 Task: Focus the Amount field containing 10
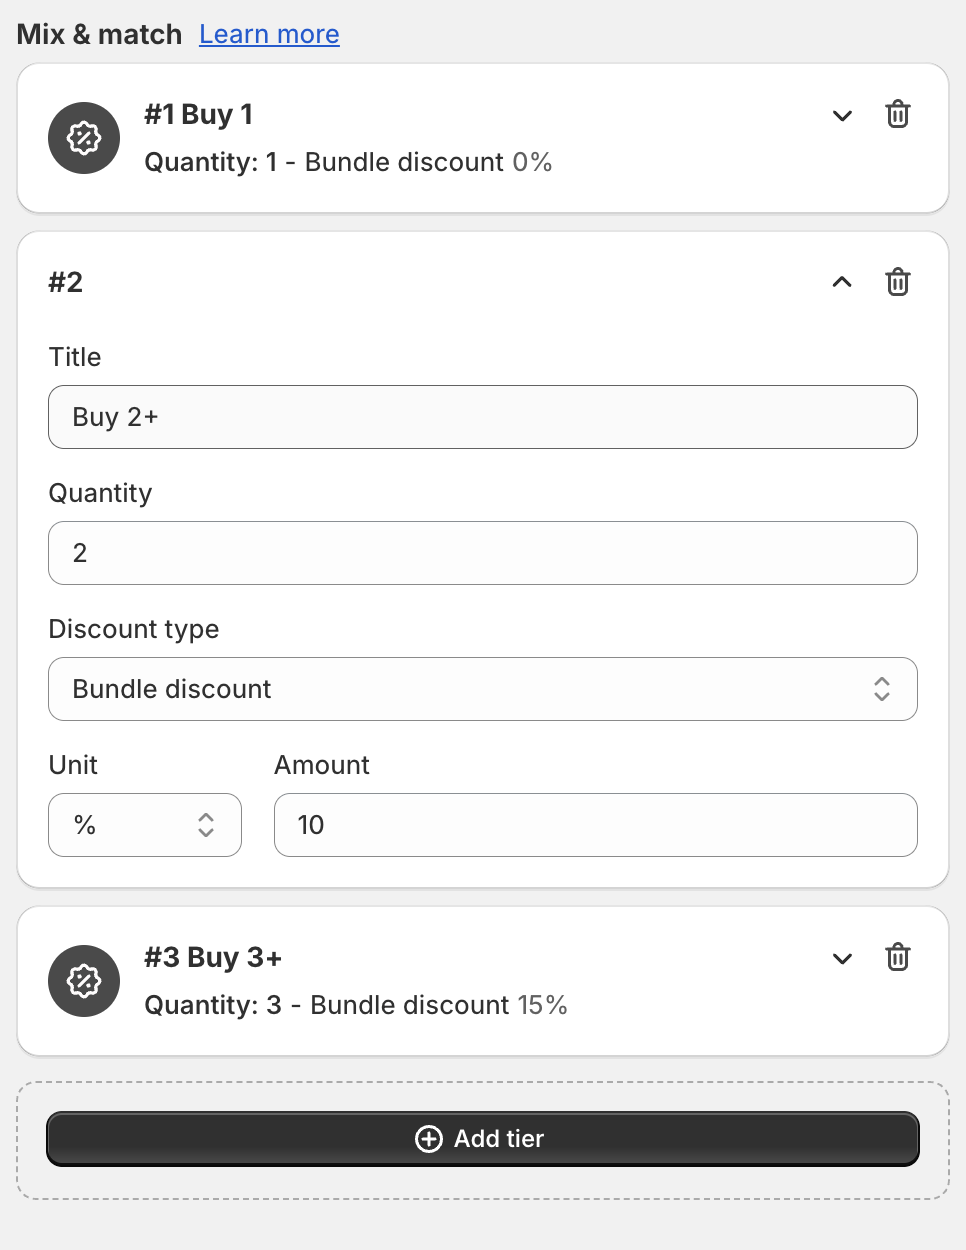(596, 825)
